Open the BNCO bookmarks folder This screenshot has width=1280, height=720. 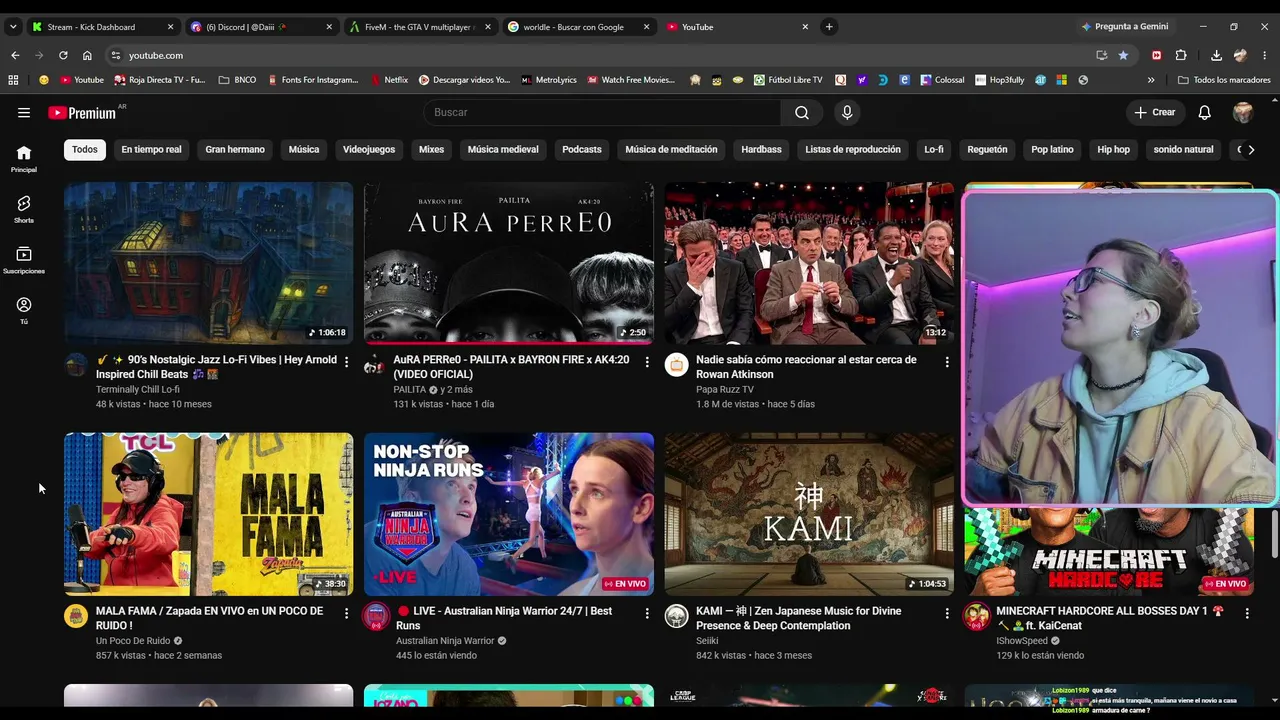237,80
